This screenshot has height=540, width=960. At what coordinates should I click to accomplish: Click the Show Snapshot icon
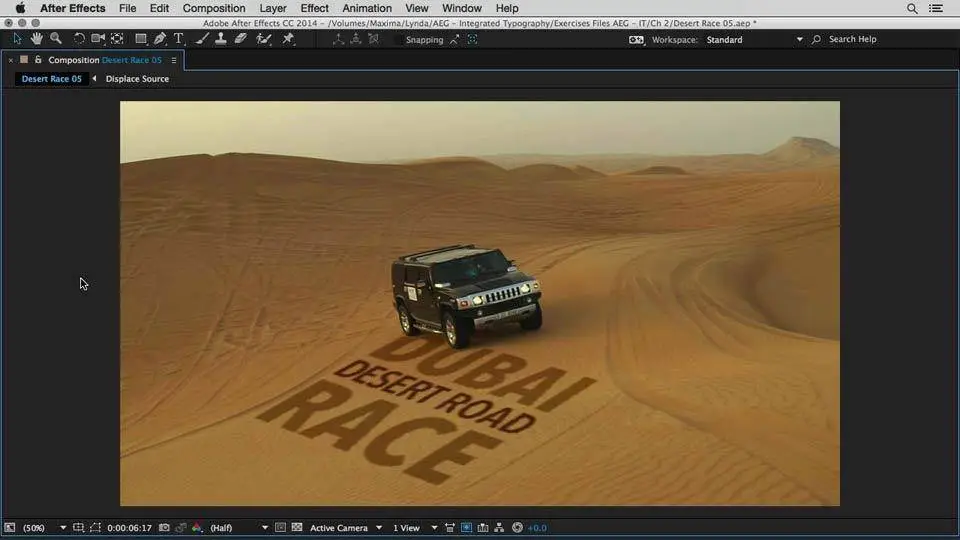[x=181, y=528]
